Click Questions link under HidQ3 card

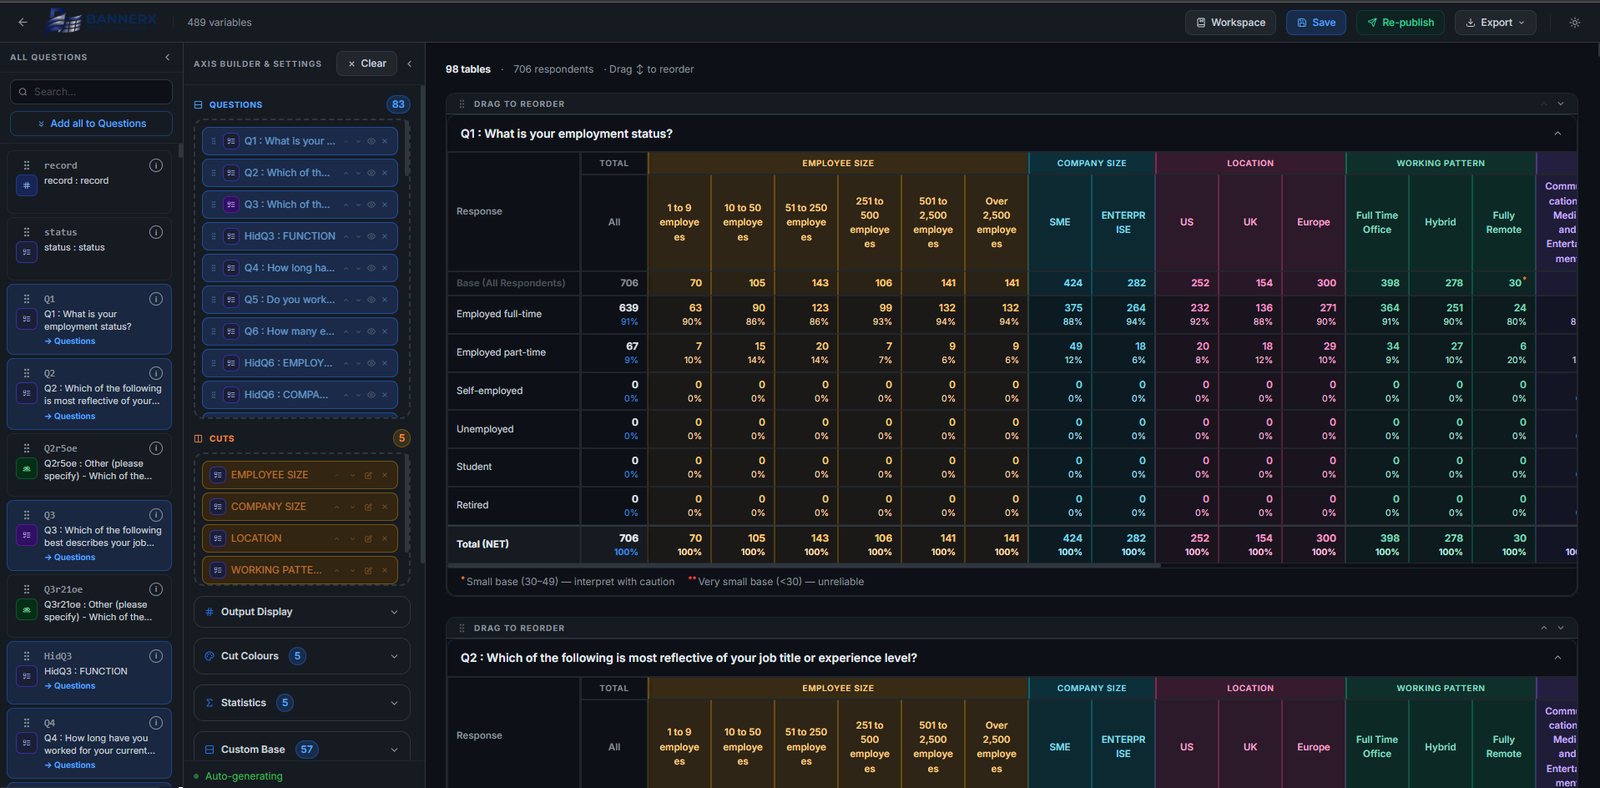click(x=70, y=686)
